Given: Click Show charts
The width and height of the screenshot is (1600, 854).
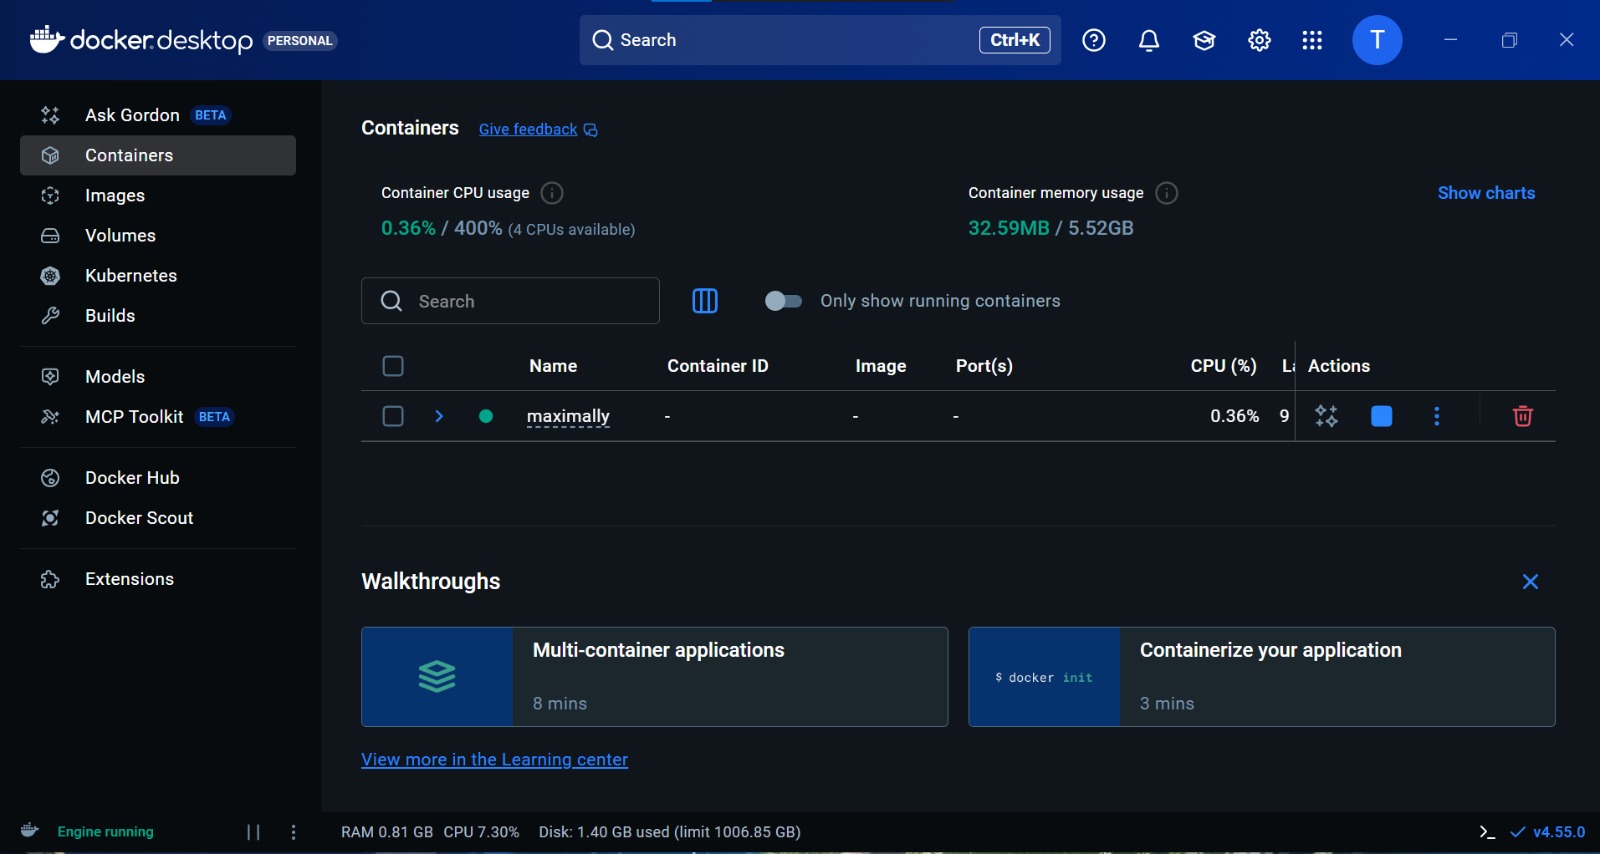Looking at the screenshot, I should tap(1486, 193).
